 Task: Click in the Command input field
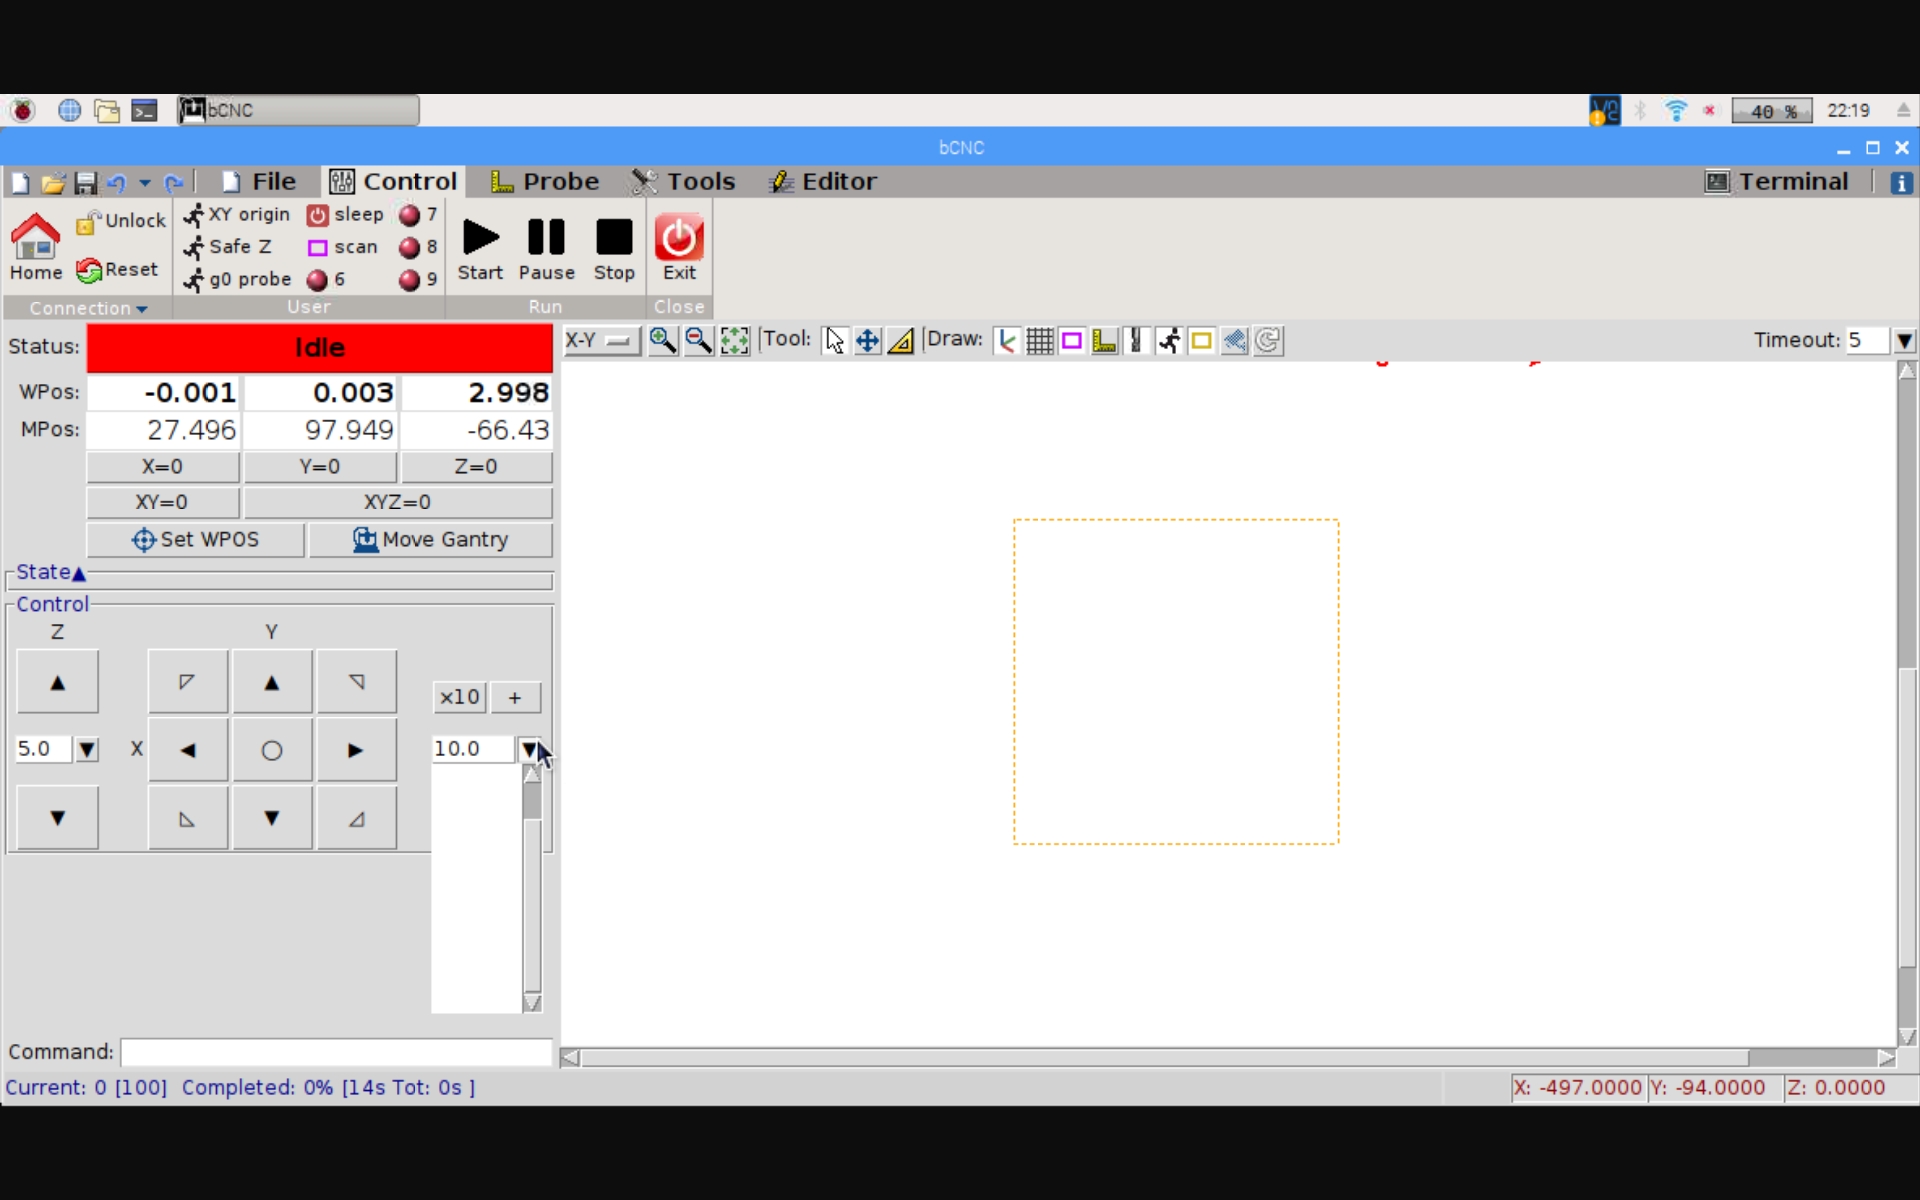pos(336,1052)
